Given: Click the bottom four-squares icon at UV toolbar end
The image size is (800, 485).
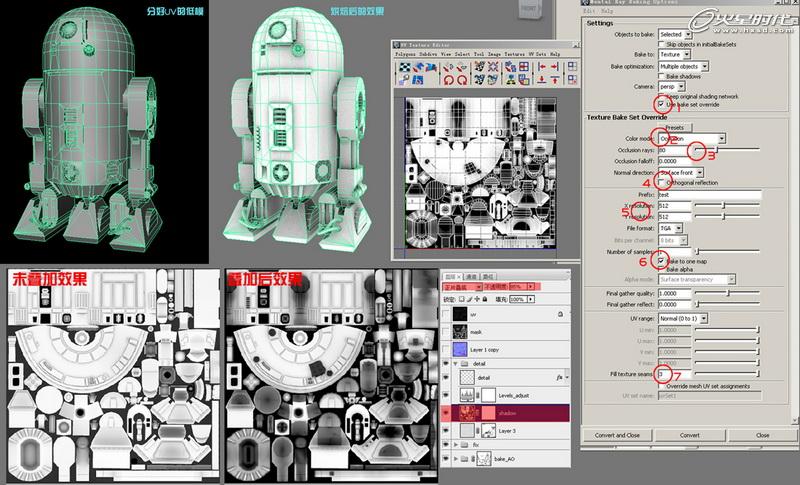Looking at the screenshot, I should [x=572, y=80].
